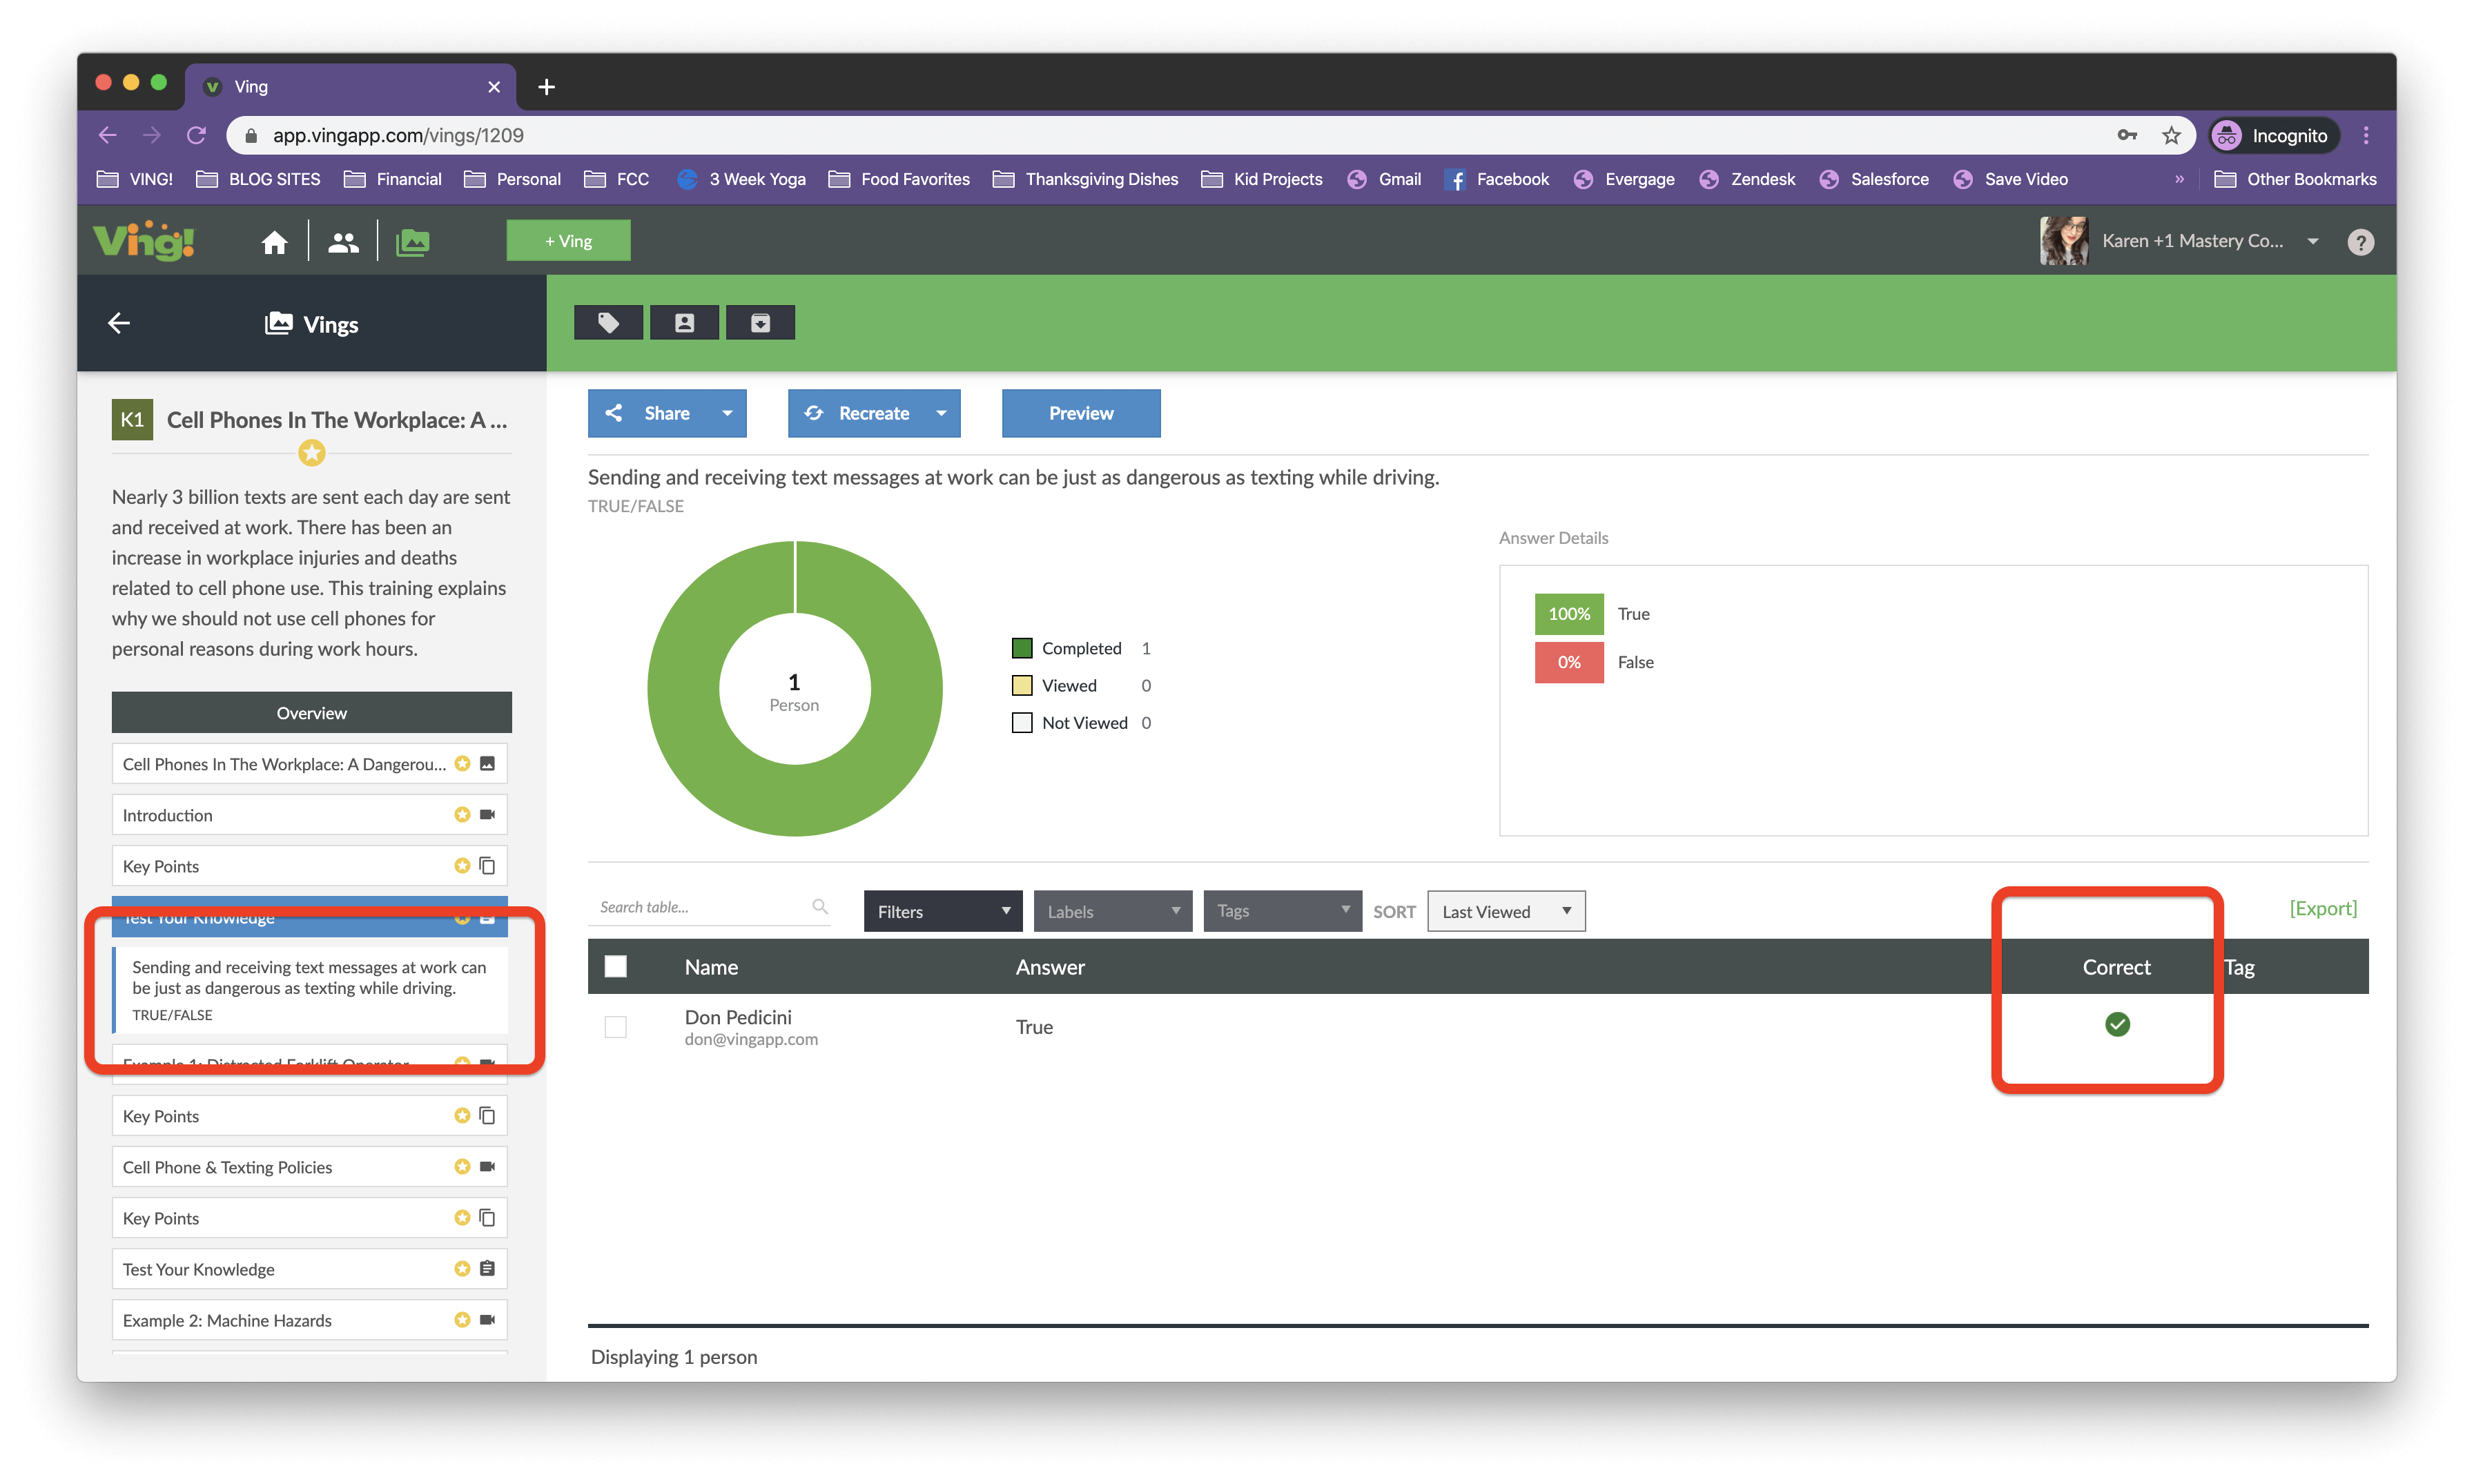Go to Ving home icon

click(274, 242)
